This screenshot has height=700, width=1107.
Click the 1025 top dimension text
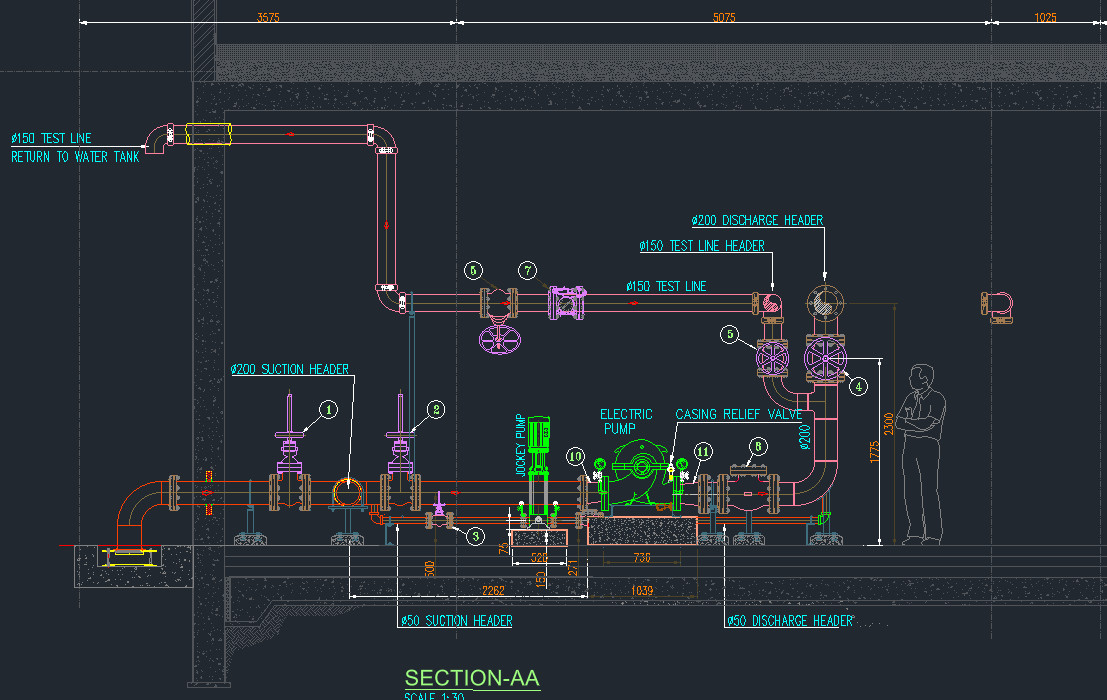(1045, 17)
